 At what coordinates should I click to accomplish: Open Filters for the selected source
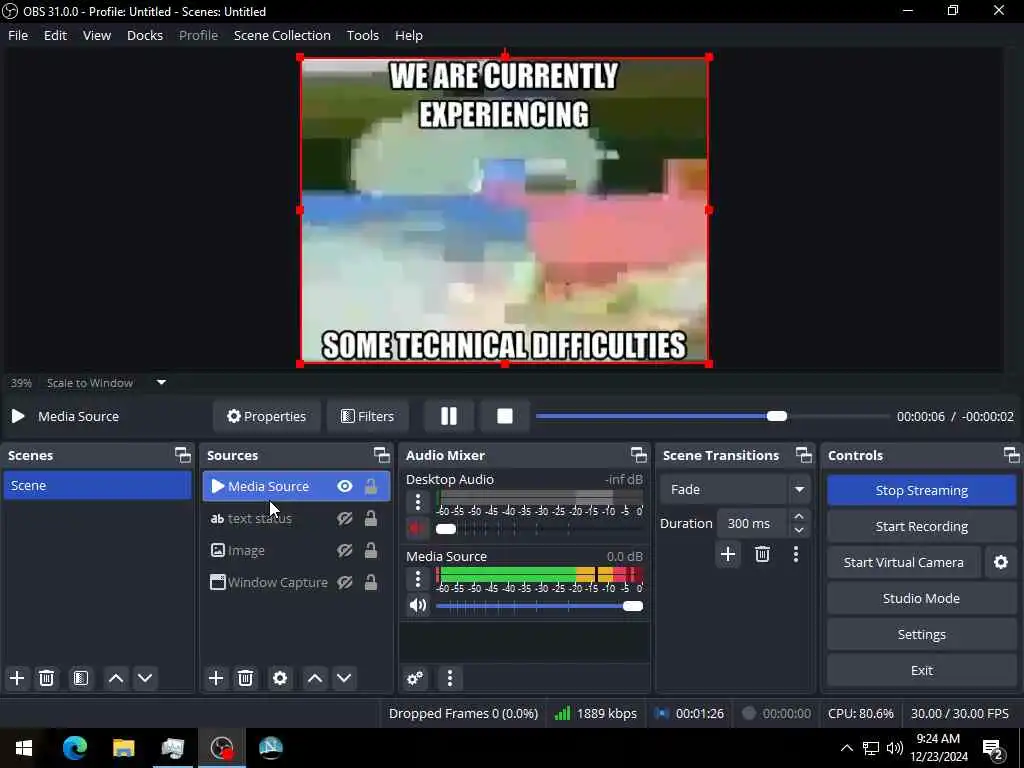(368, 416)
